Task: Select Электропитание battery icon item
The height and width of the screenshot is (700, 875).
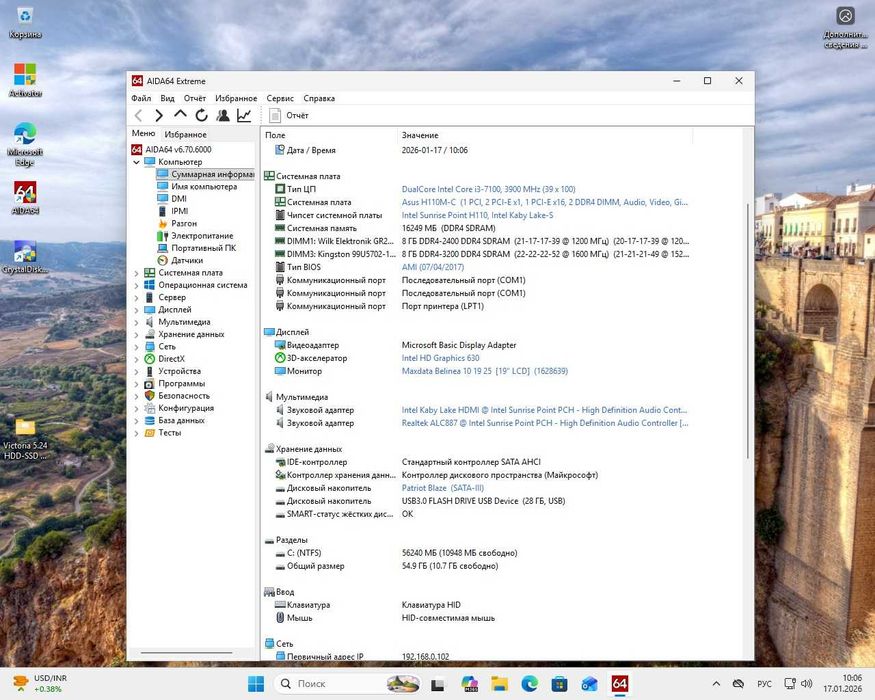Action: pyautogui.click(x=195, y=236)
